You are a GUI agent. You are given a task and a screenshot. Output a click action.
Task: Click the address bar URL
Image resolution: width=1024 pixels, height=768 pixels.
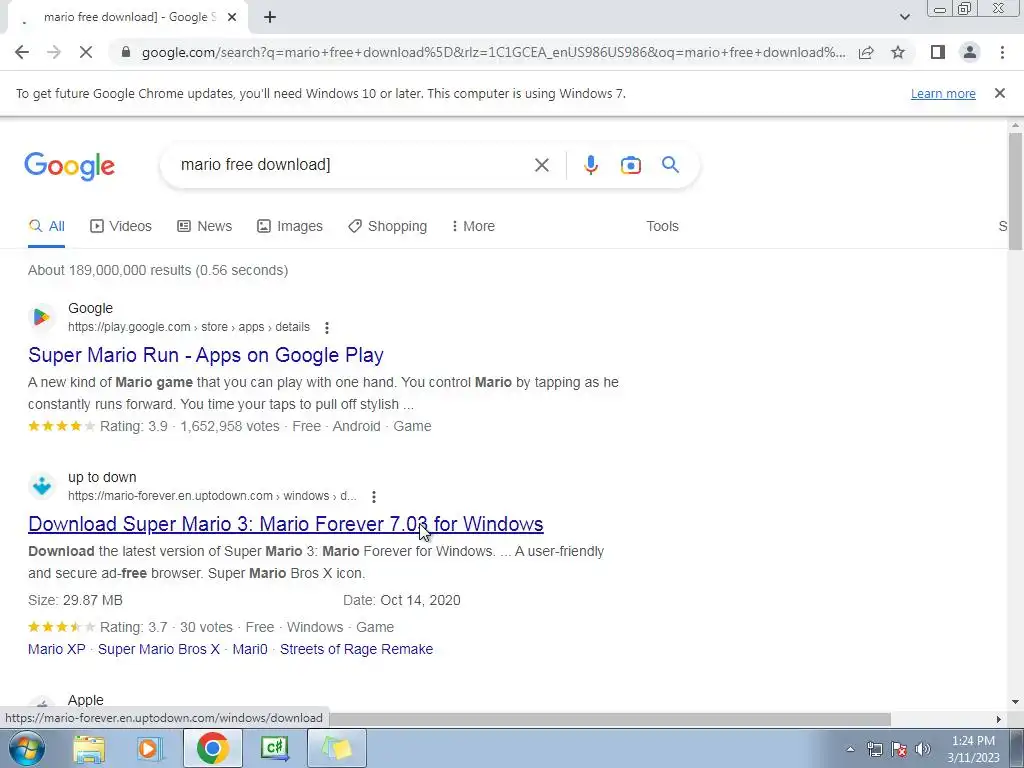tap(493, 52)
